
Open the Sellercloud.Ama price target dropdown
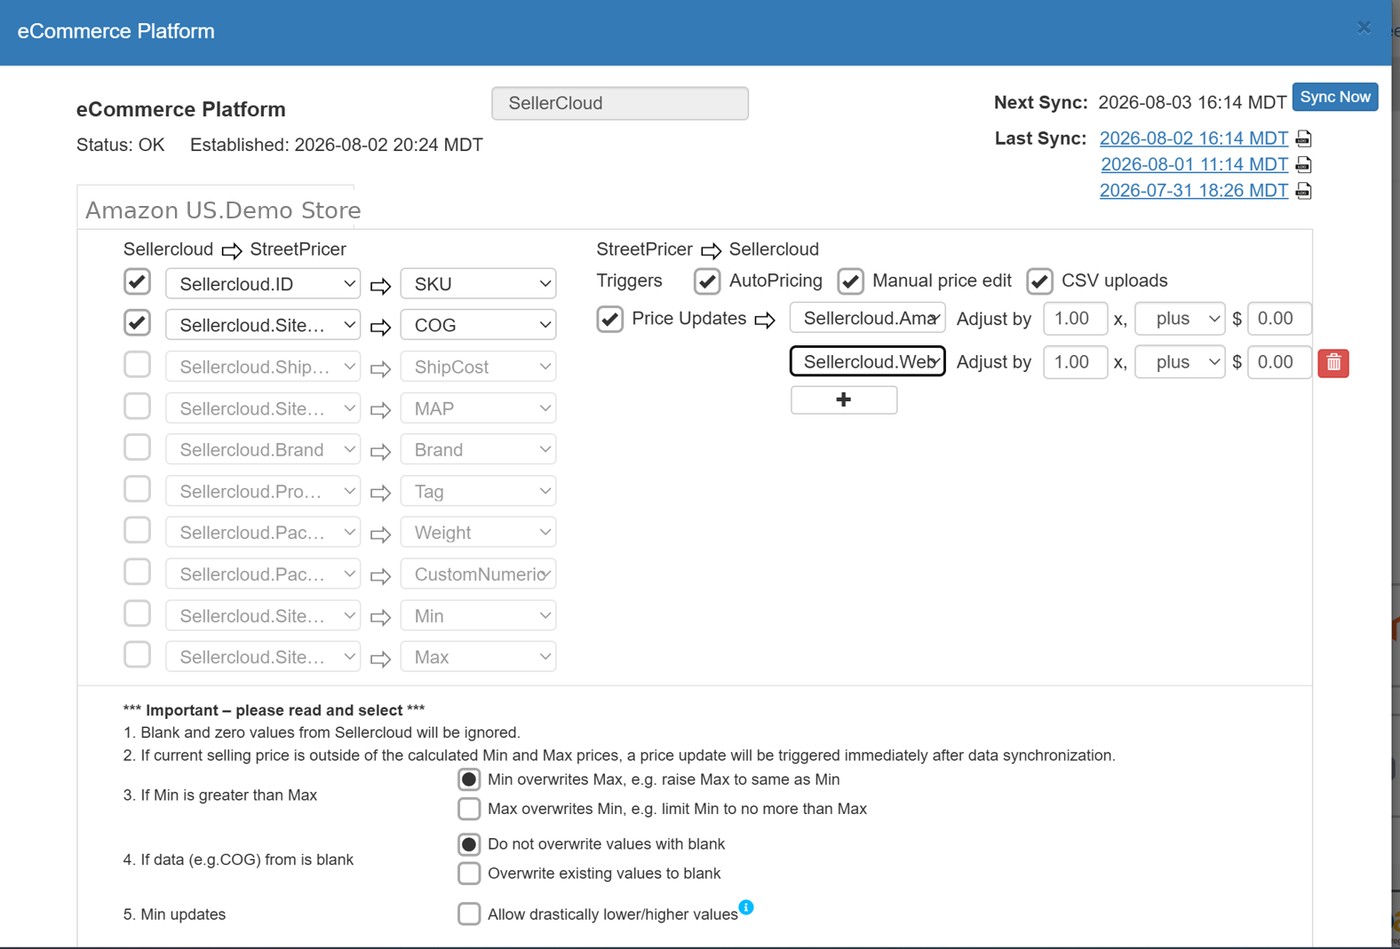coord(868,318)
